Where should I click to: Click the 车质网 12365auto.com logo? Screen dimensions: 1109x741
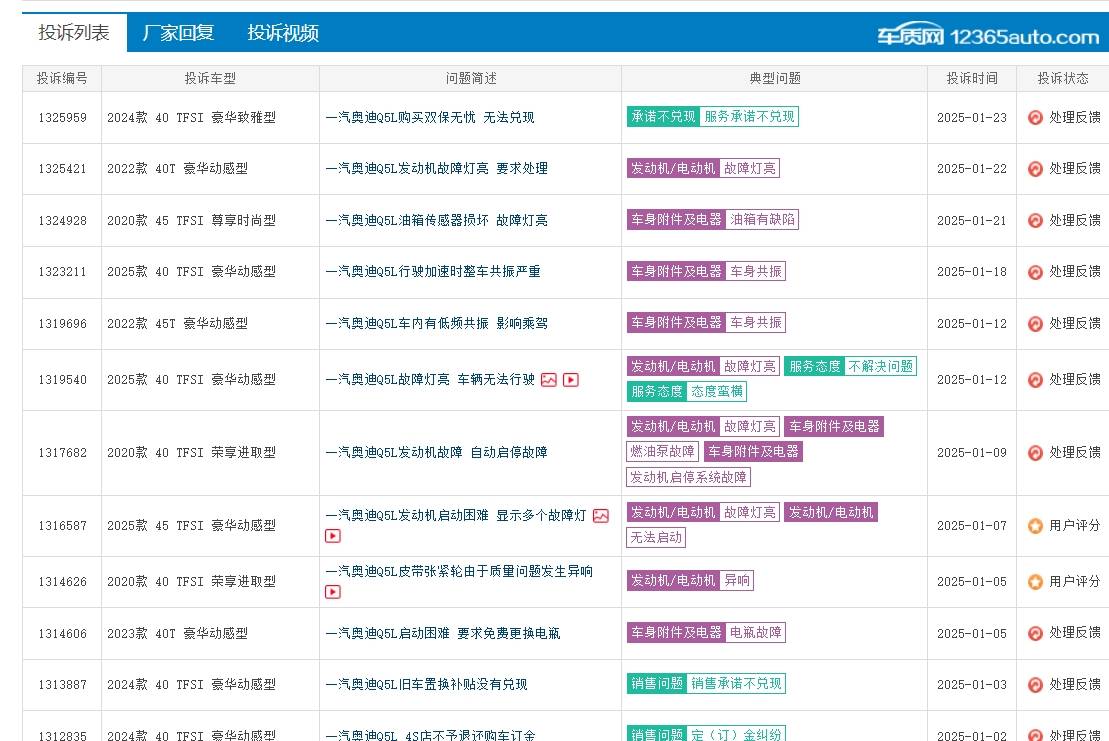[x=988, y=36]
